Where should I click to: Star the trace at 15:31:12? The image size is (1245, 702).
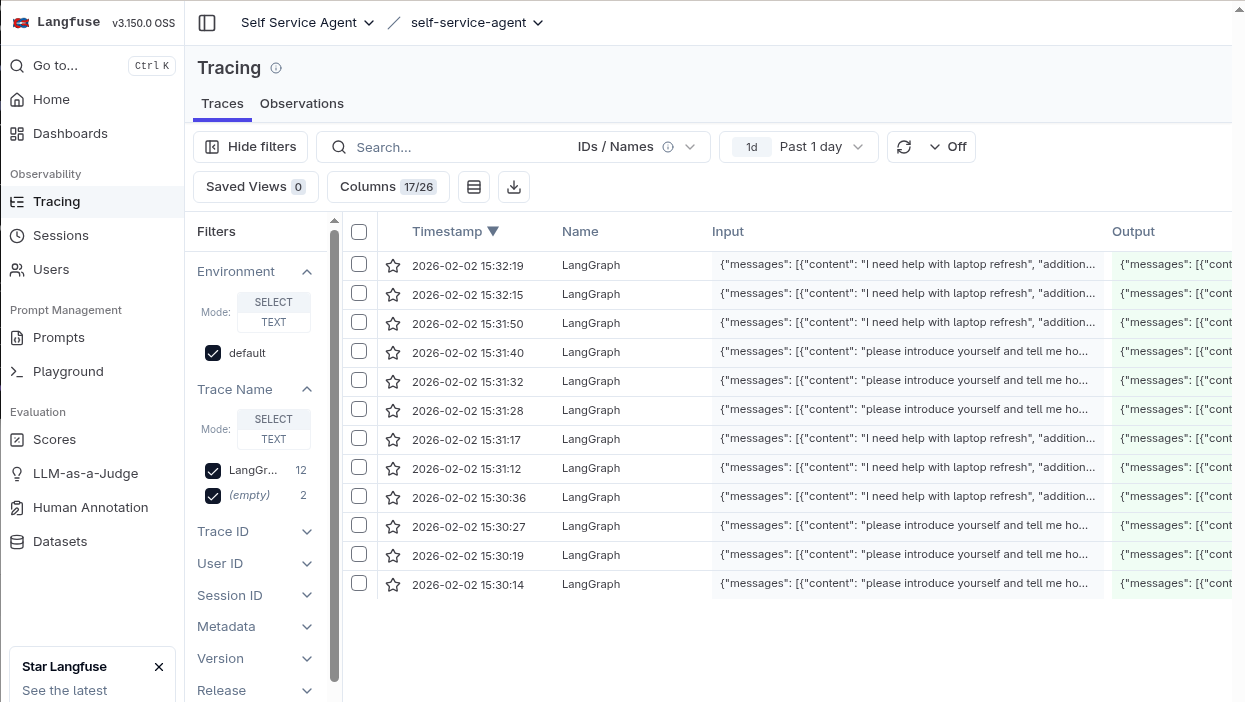tap(393, 469)
